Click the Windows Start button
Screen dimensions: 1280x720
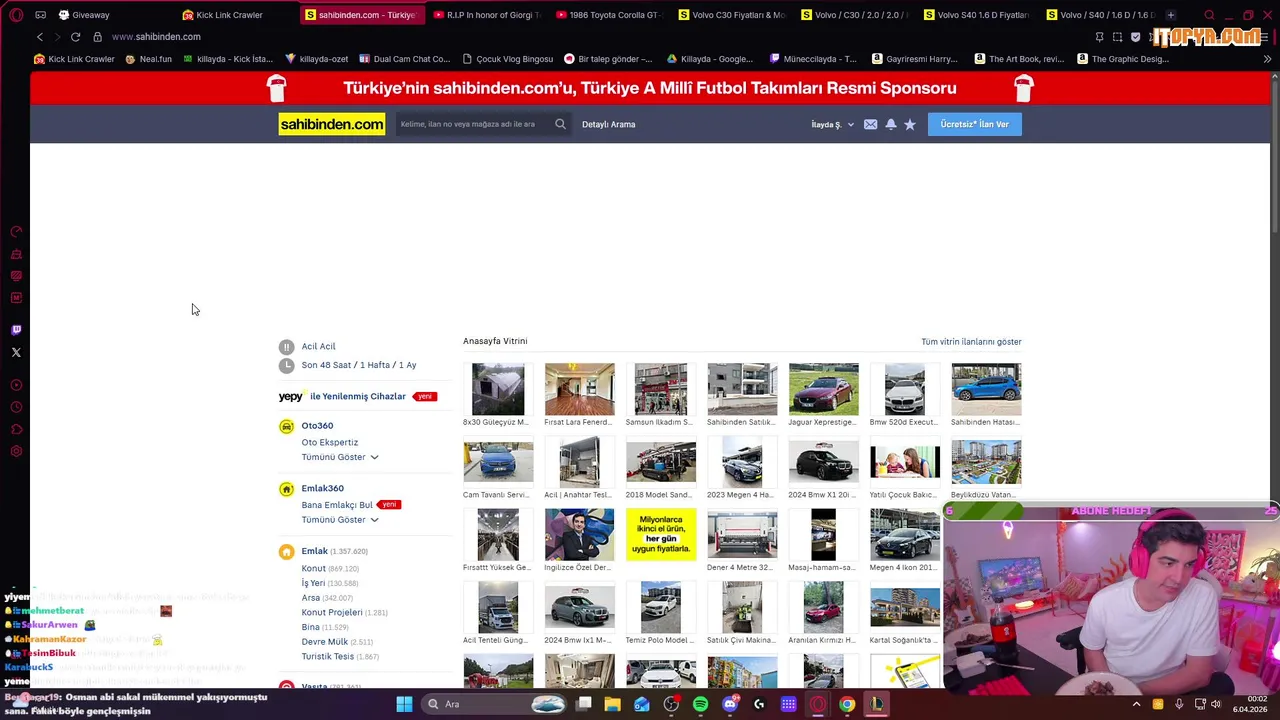coord(404,704)
